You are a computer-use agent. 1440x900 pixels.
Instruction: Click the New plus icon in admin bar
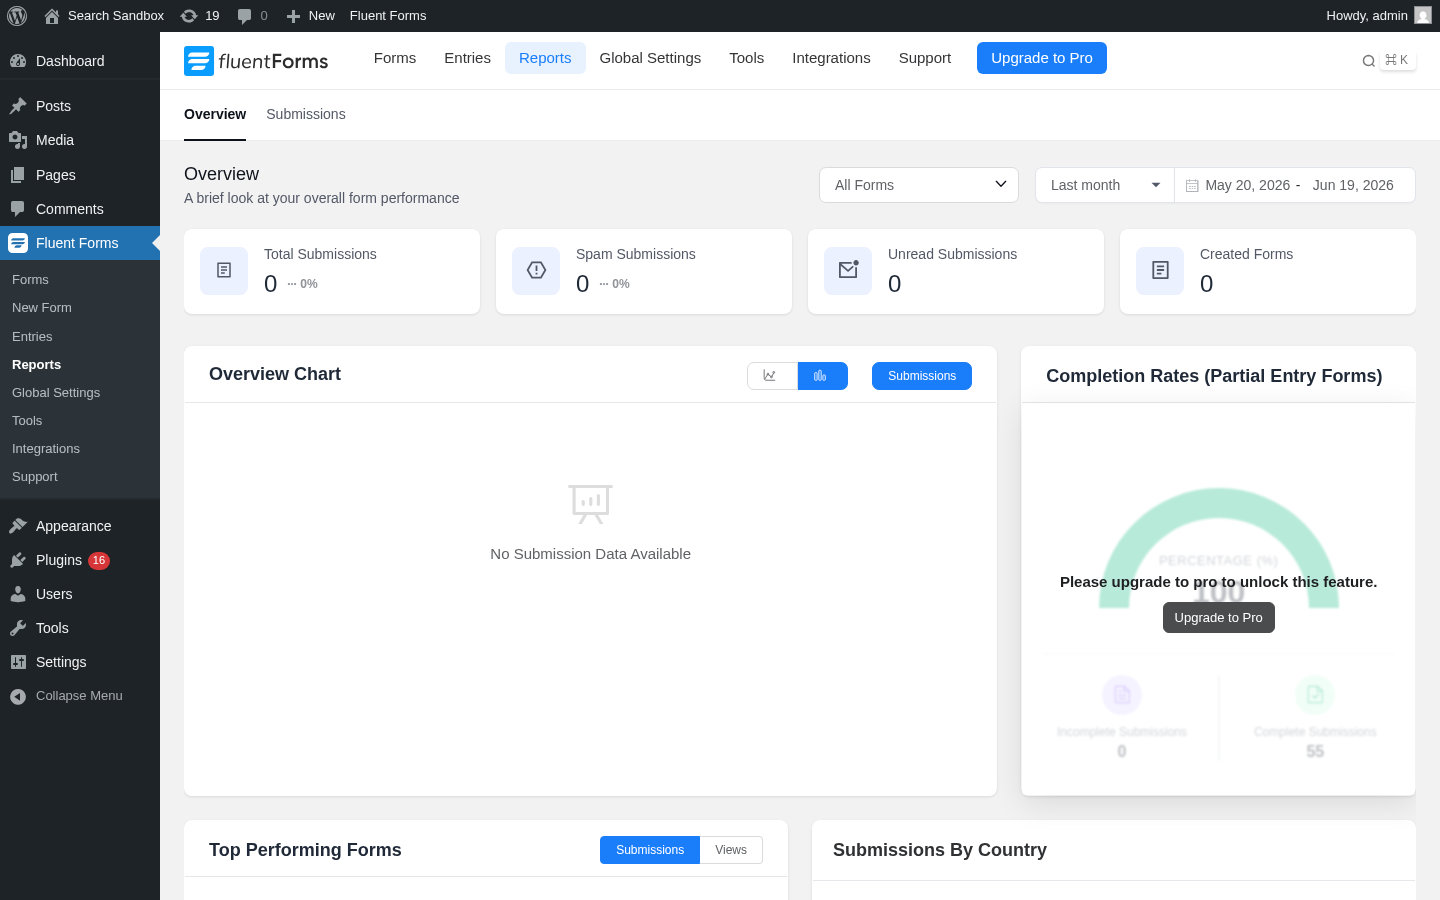pyautogui.click(x=293, y=16)
